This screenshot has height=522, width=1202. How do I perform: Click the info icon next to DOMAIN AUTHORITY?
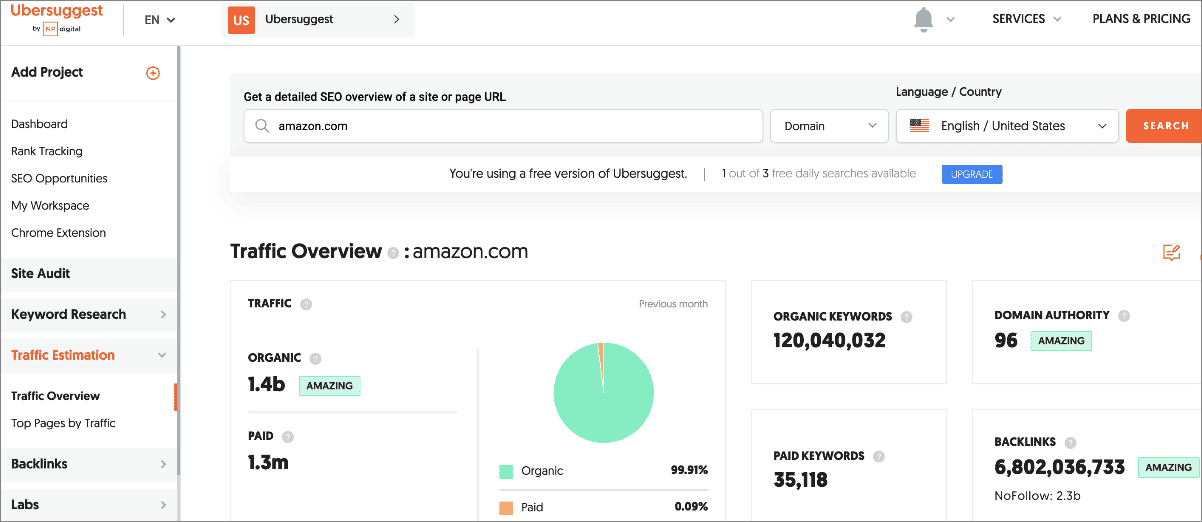tap(1124, 316)
